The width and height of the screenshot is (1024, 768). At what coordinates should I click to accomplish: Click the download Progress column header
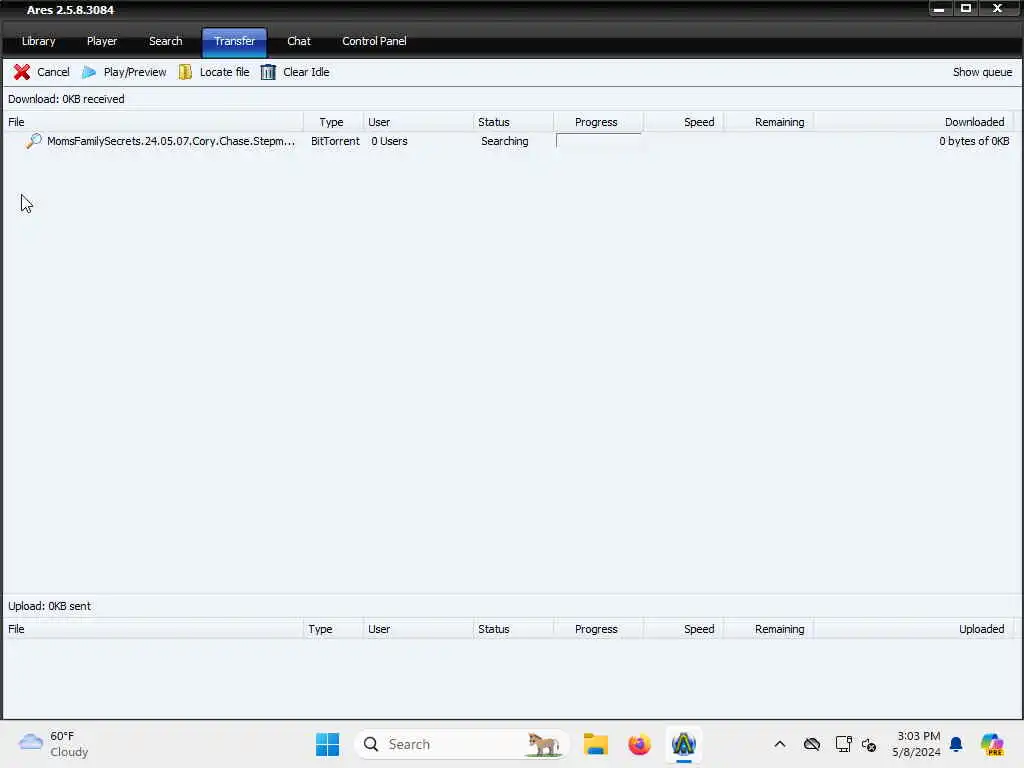[598, 122]
